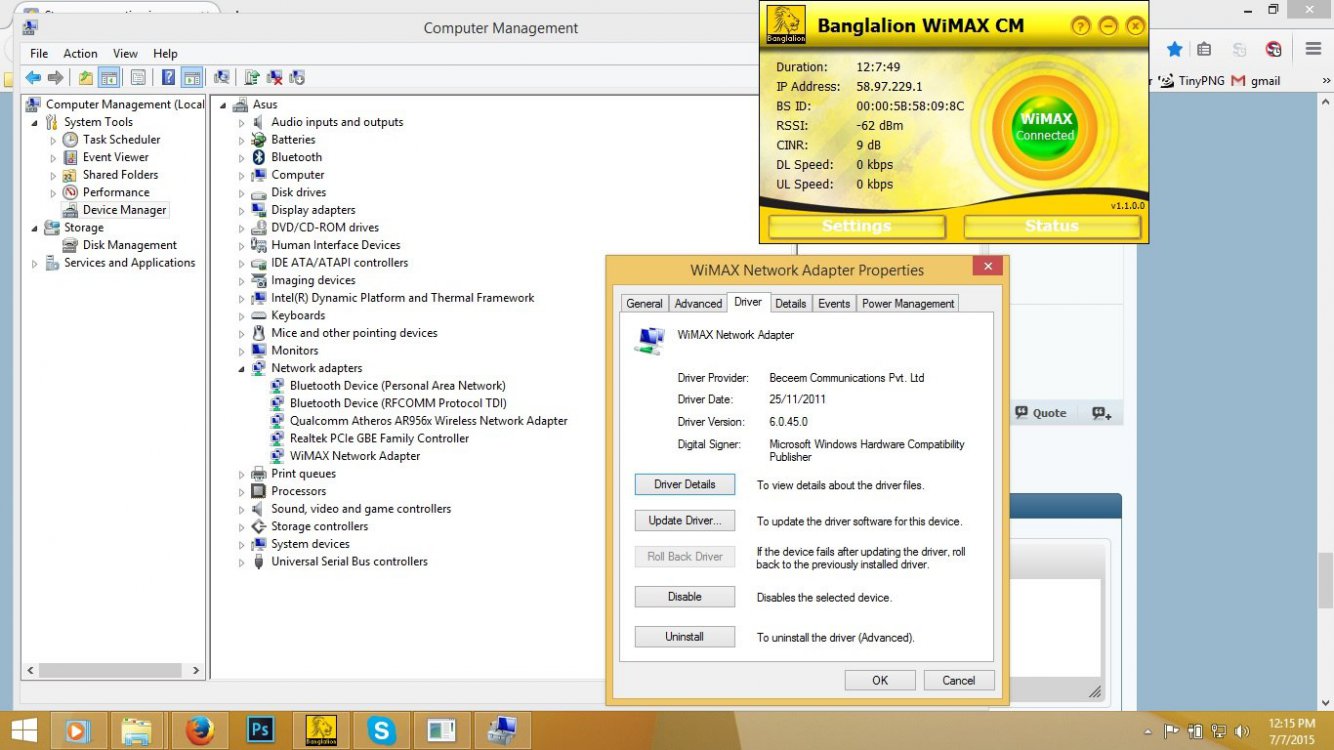Open Photoshop from the taskbar

(260, 731)
